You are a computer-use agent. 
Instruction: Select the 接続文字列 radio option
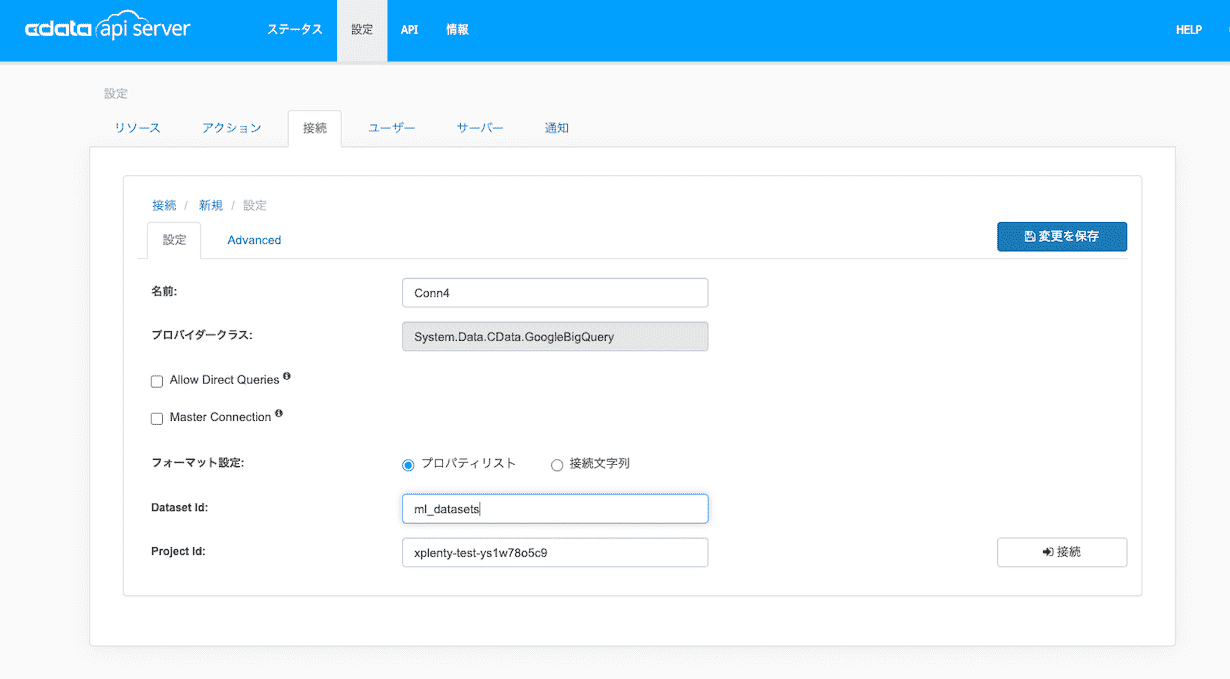tap(557, 465)
